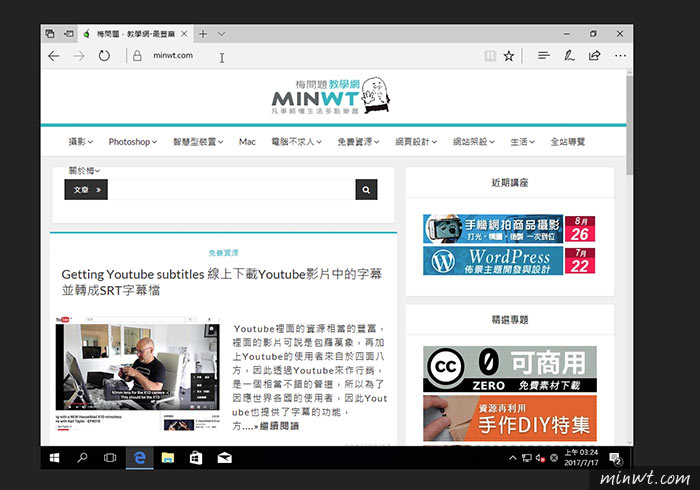Open Getting Youtube subtitles article title
The width and height of the screenshot is (700, 490).
click(222, 282)
